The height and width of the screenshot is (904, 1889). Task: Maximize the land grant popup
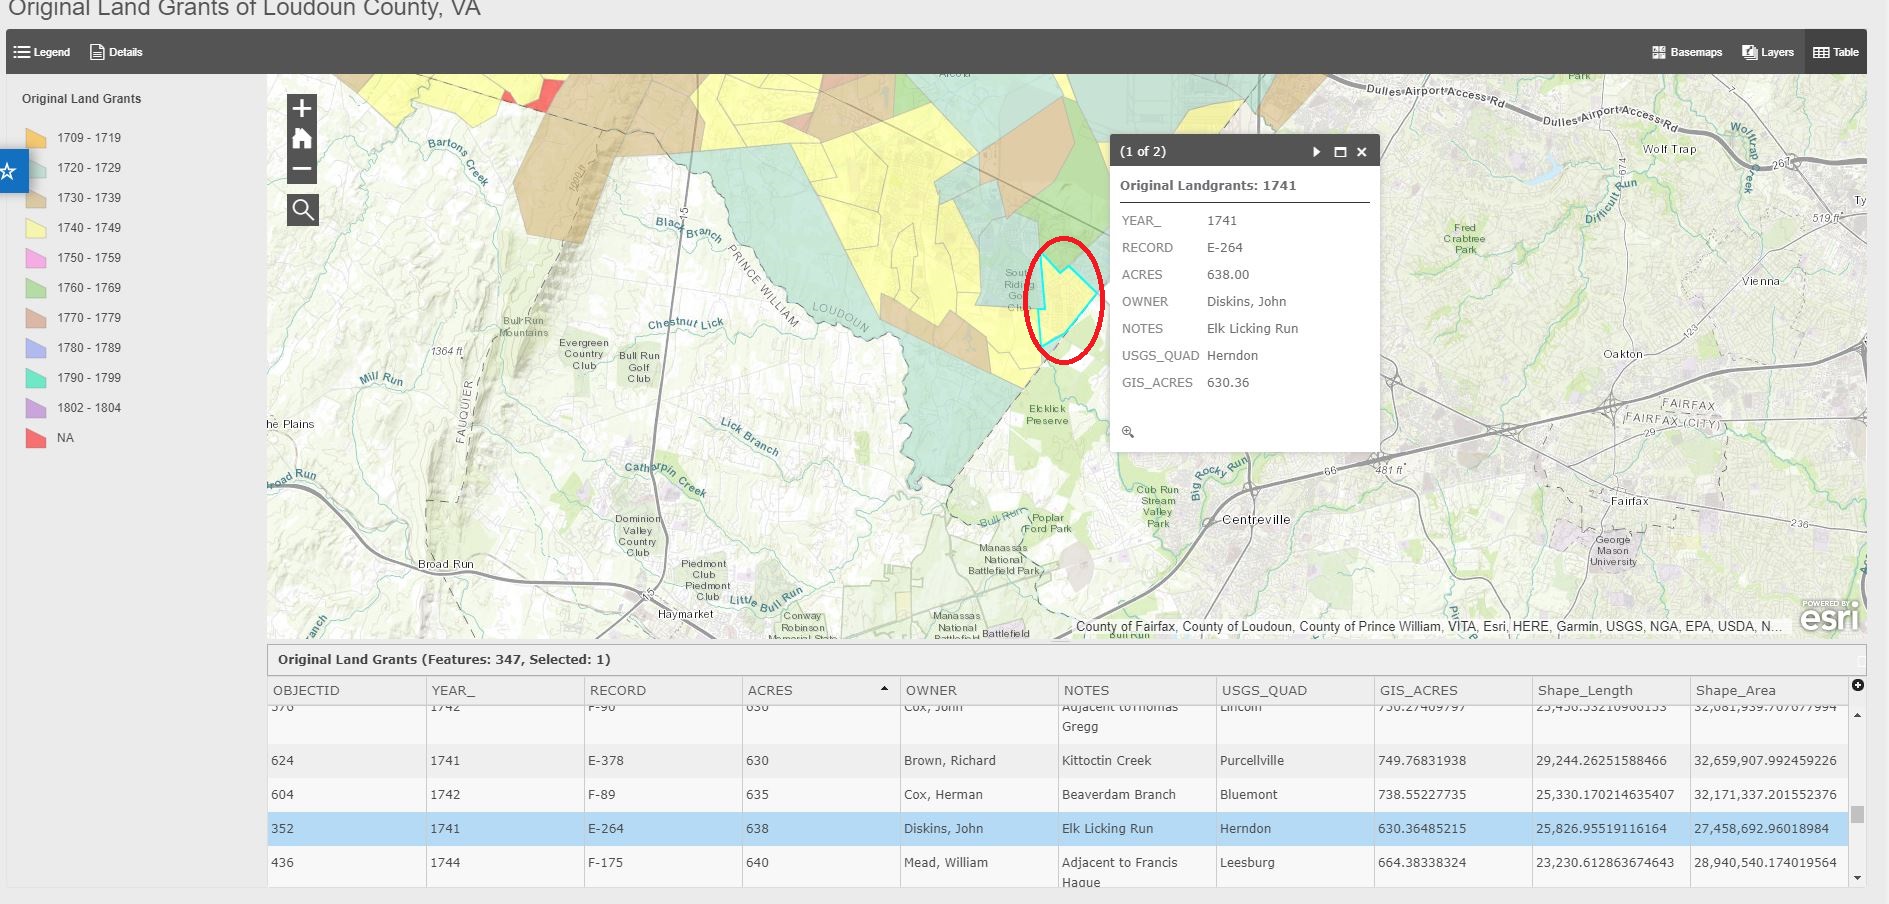coord(1340,152)
